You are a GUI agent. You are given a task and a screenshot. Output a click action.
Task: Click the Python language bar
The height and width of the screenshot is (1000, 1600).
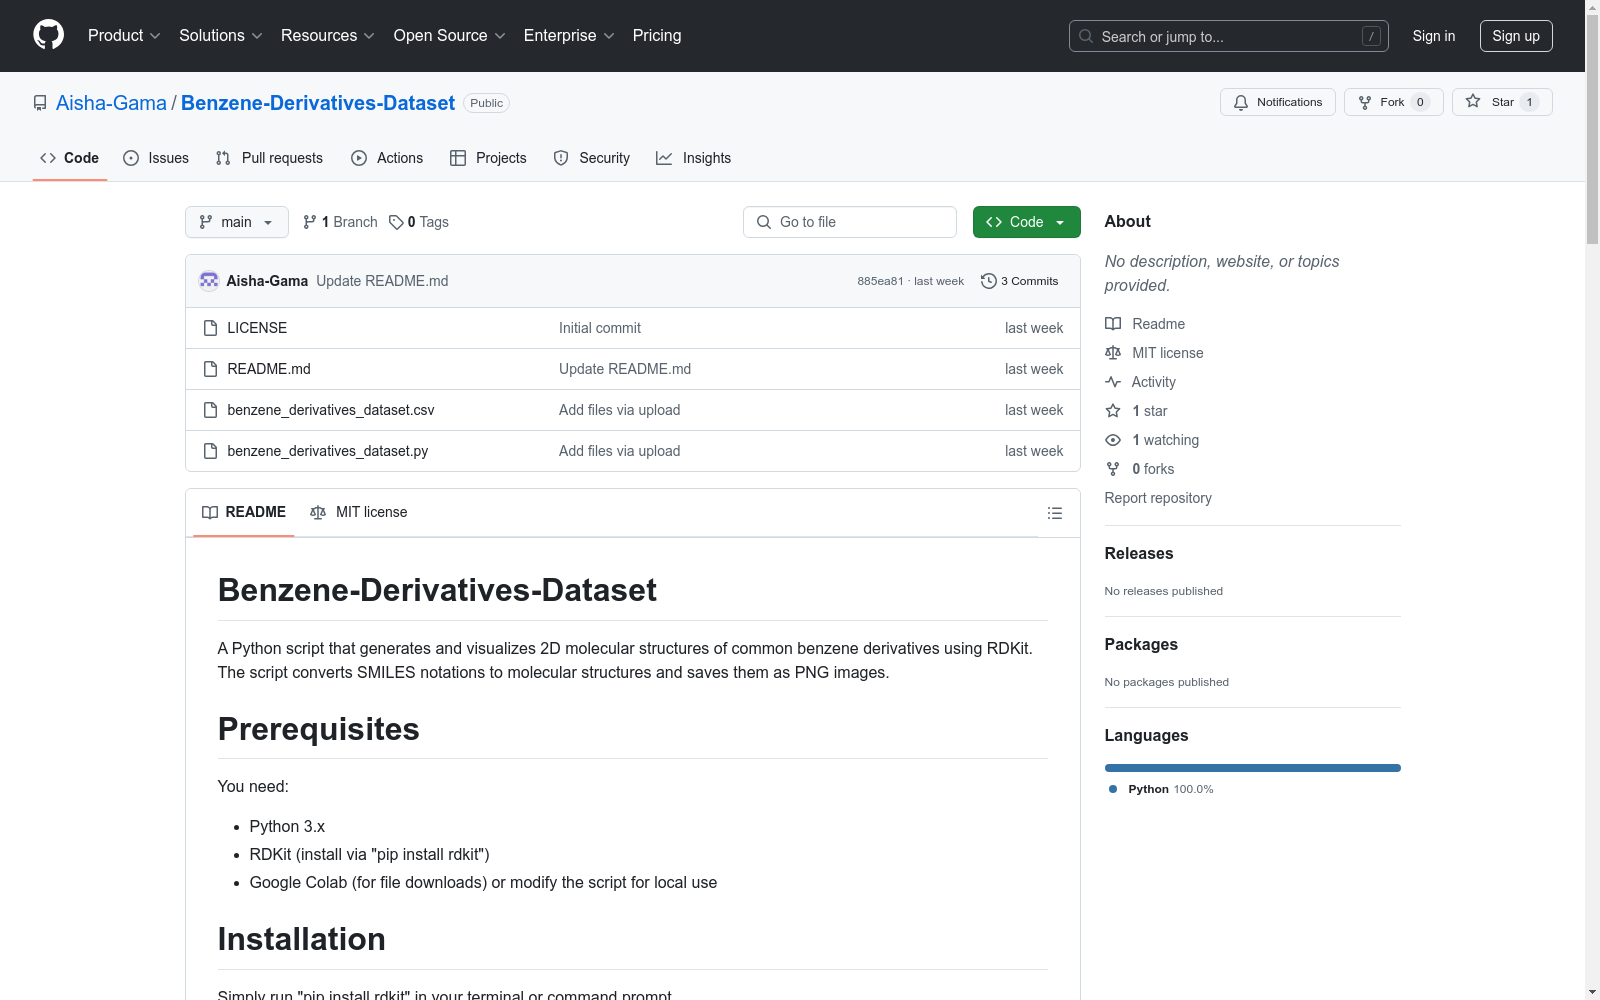point(1253,768)
